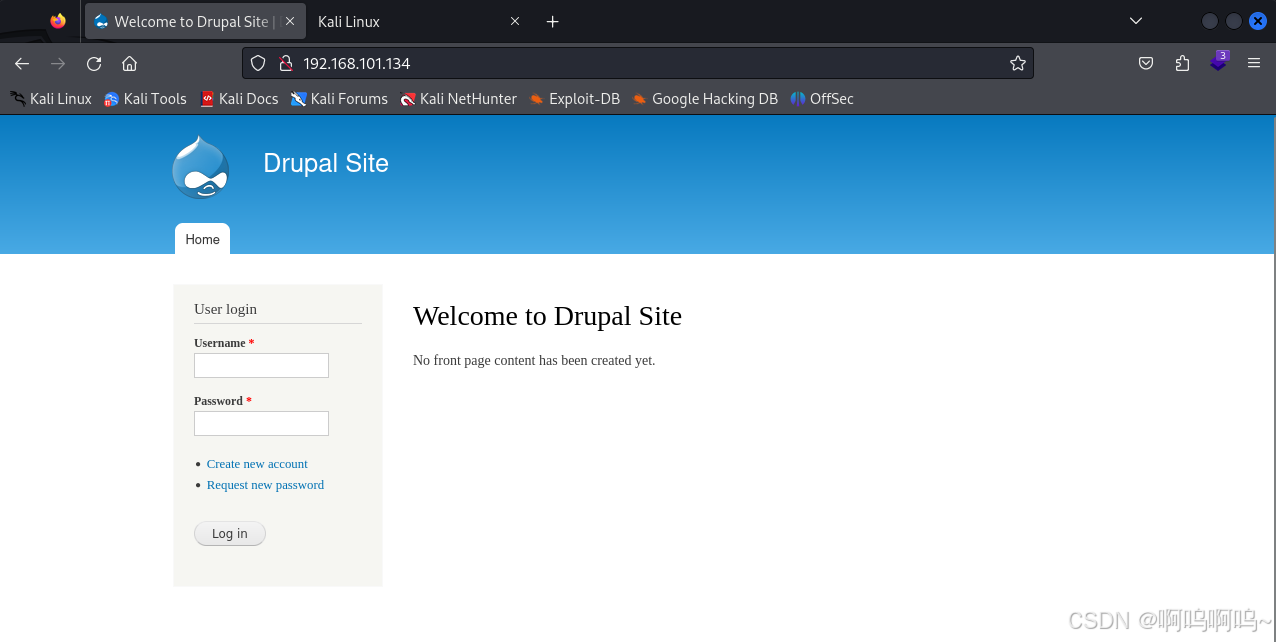Expand the list-all-tabs chevron
This screenshot has width=1276, height=642.
tap(1135, 21)
